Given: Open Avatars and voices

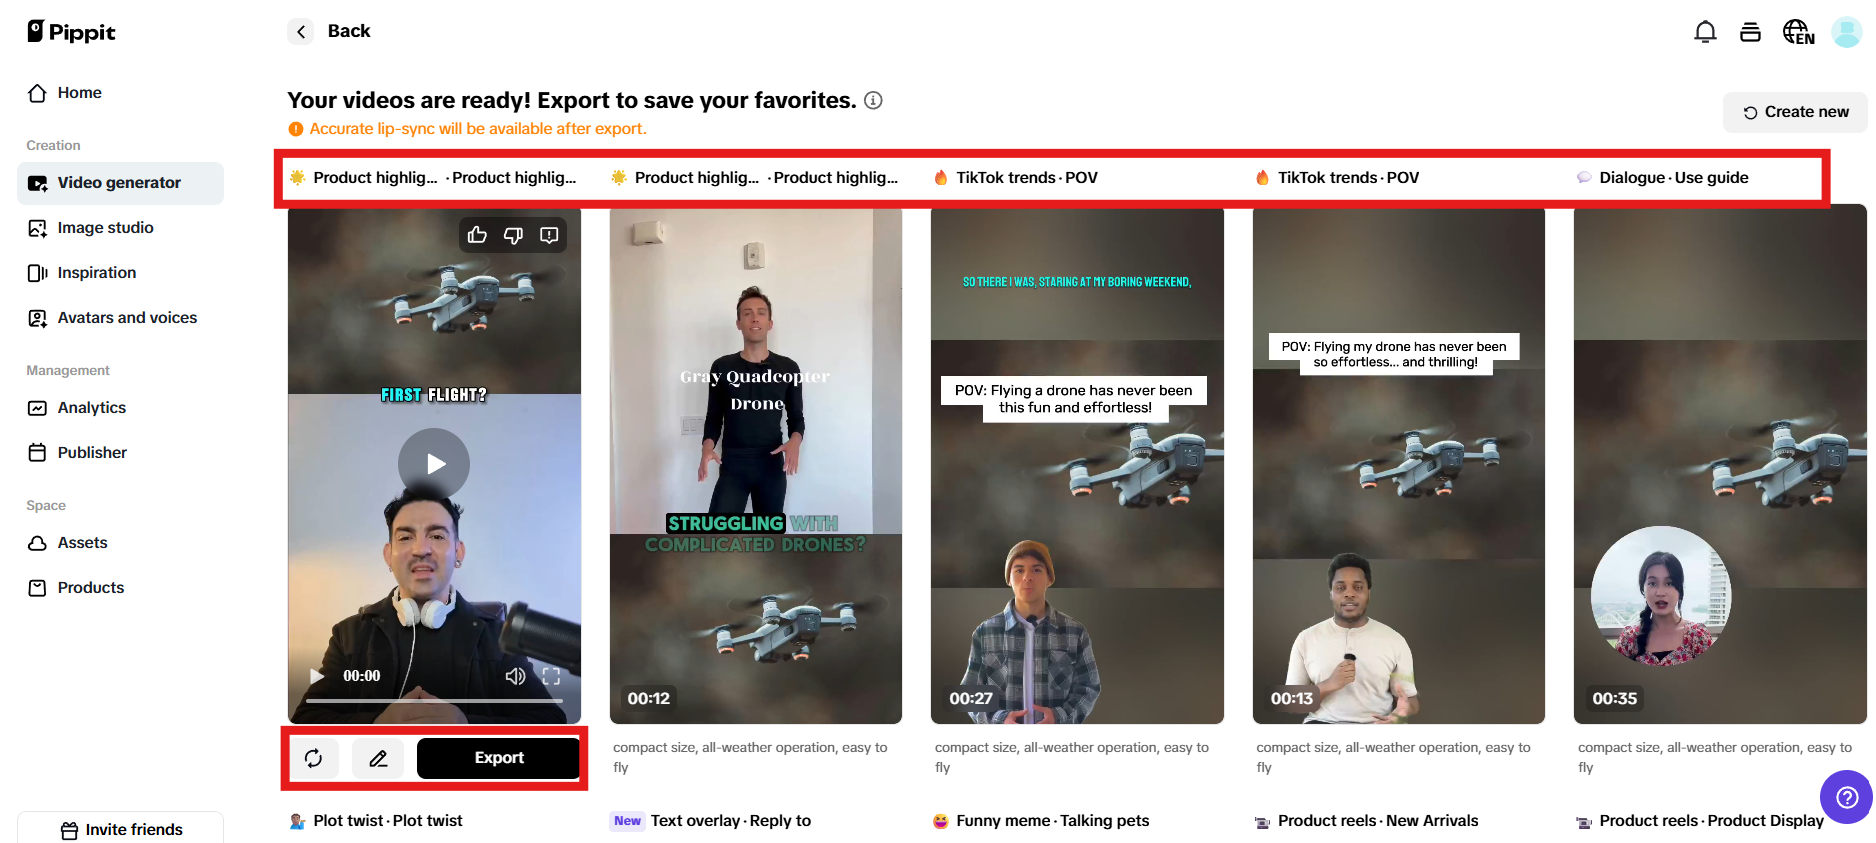Looking at the screenshot, I should point(120,318).
